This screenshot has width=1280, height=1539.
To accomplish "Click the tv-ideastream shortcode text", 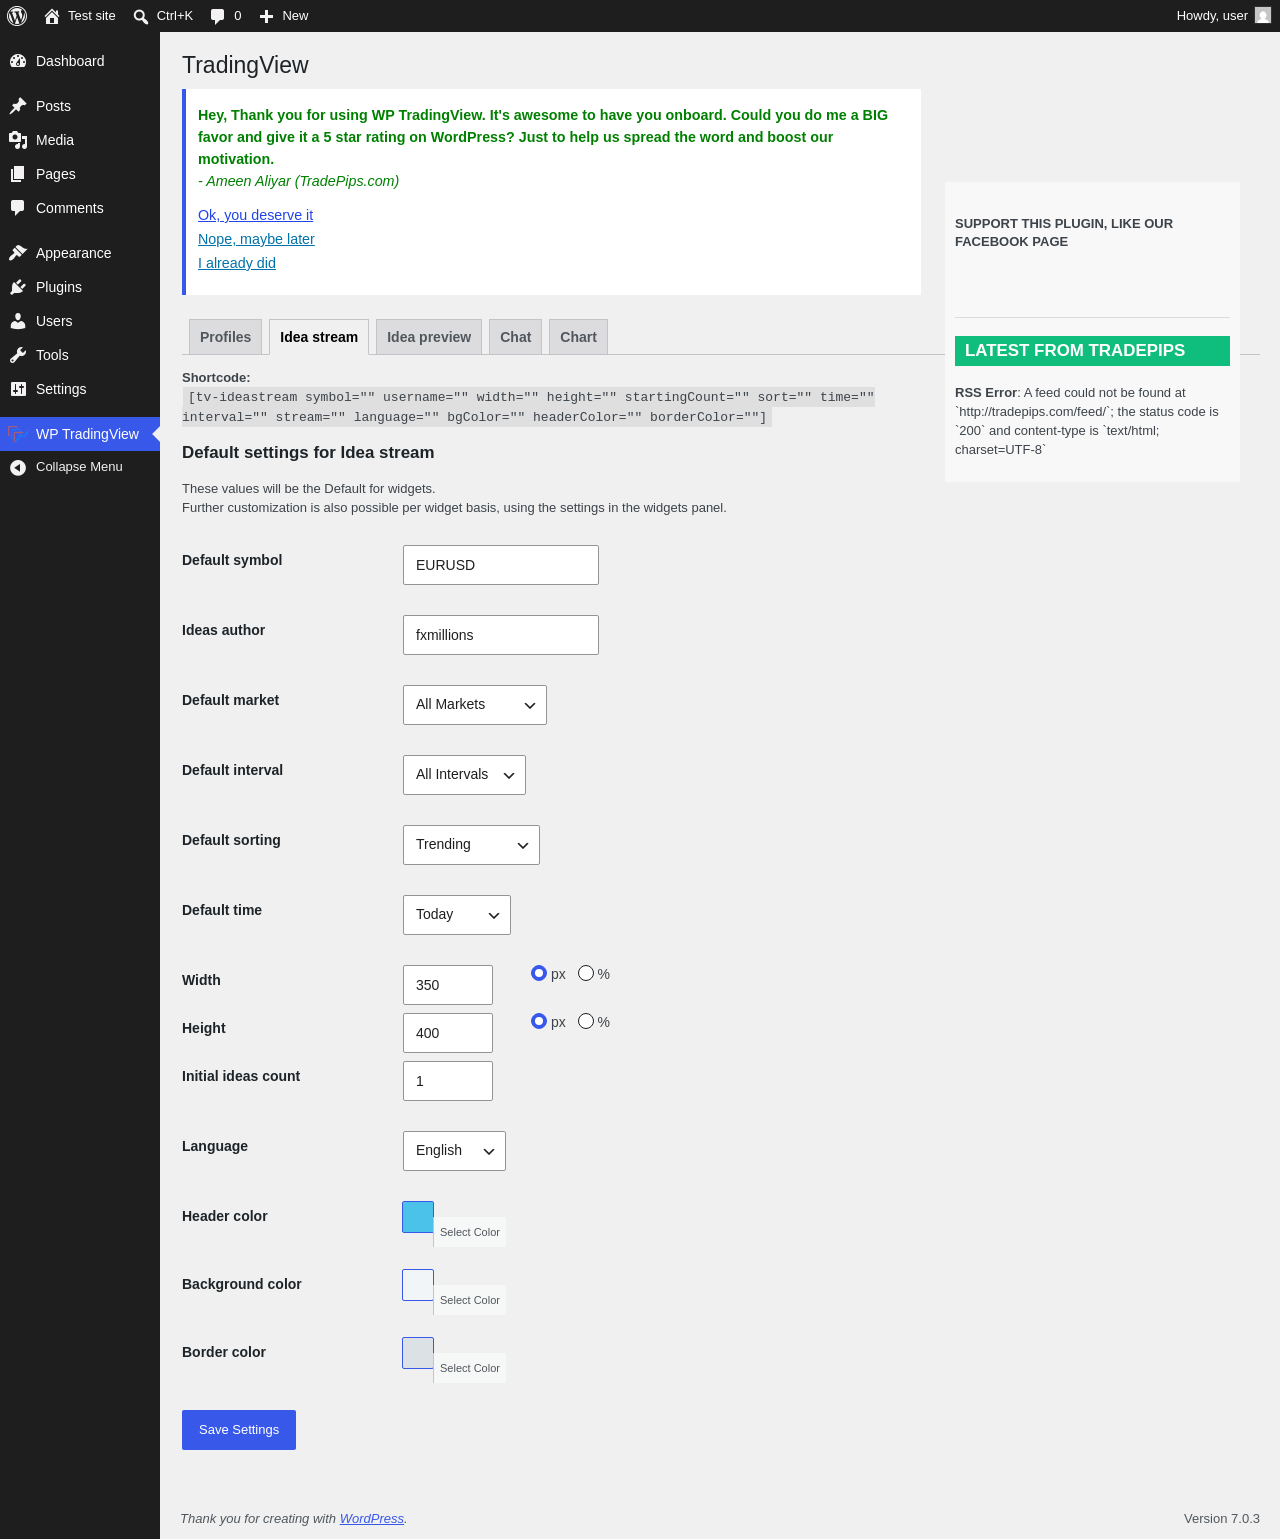I will tap(528, 407).
